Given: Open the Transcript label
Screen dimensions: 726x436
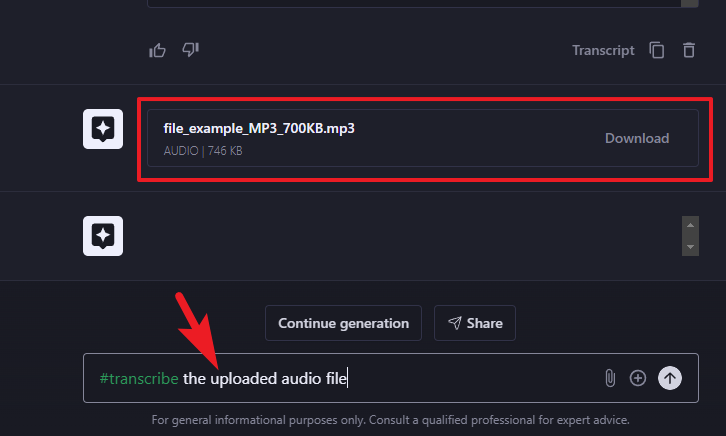Looking at the screenshot, I should pyautogui.click(x=603, y=50).
